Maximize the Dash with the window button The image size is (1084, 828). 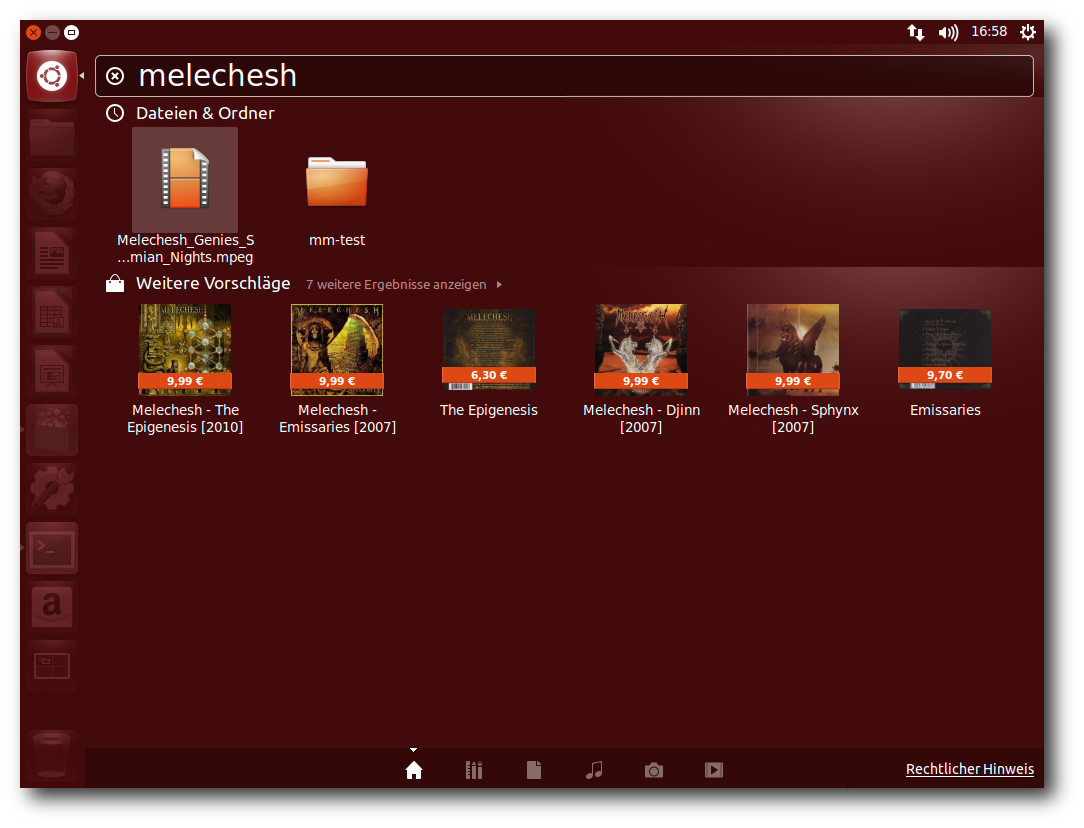tap(71, 32)
